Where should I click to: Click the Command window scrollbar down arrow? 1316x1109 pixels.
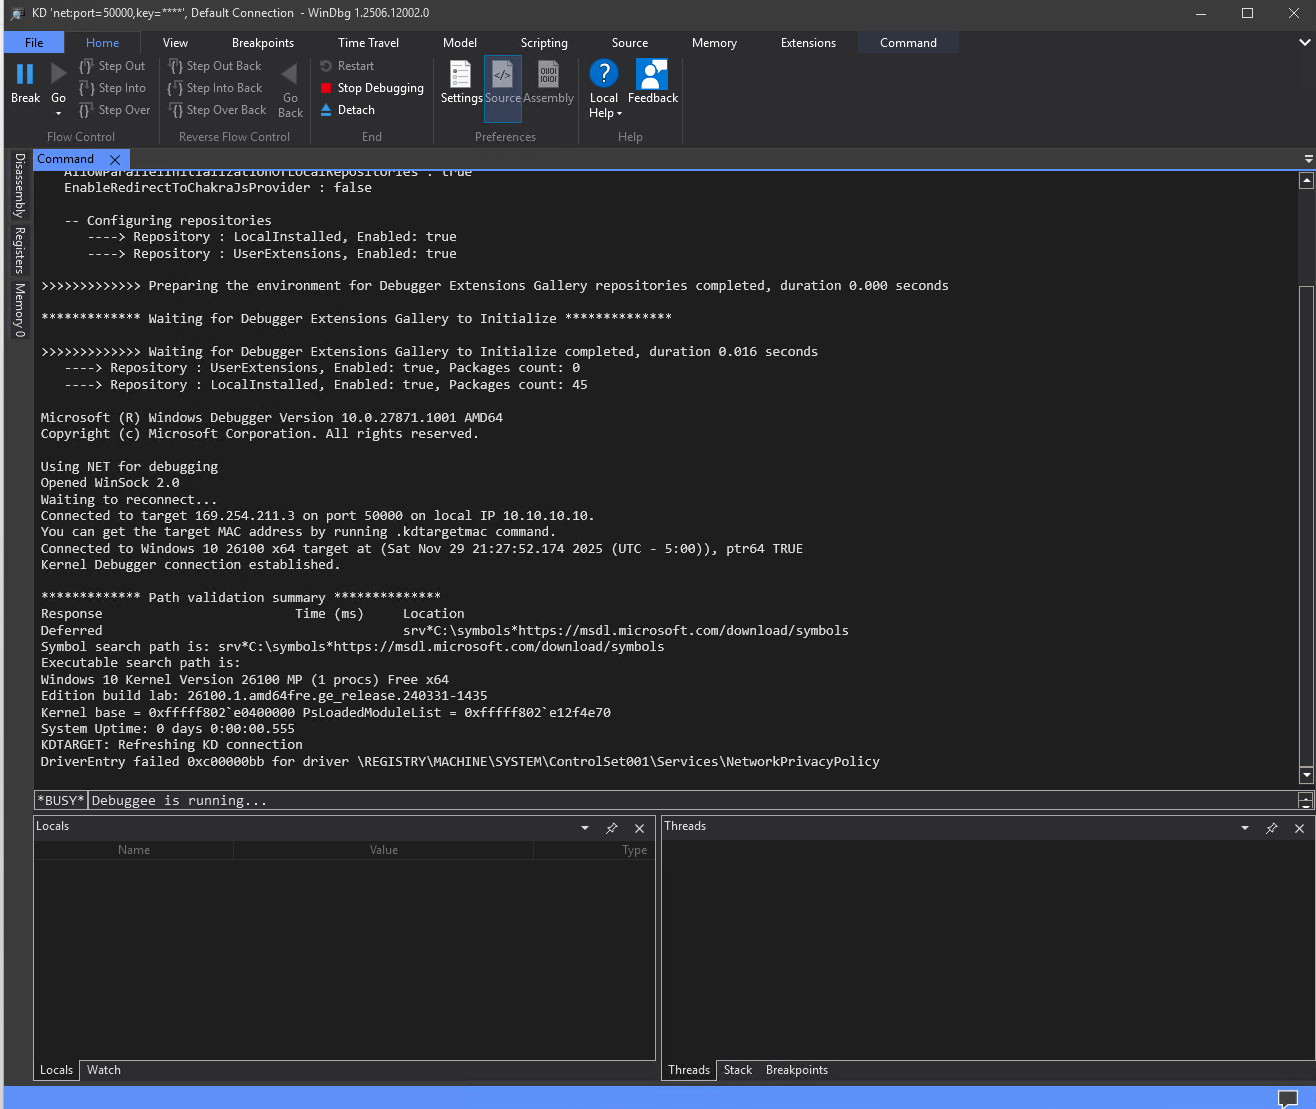pos(1304,775)
